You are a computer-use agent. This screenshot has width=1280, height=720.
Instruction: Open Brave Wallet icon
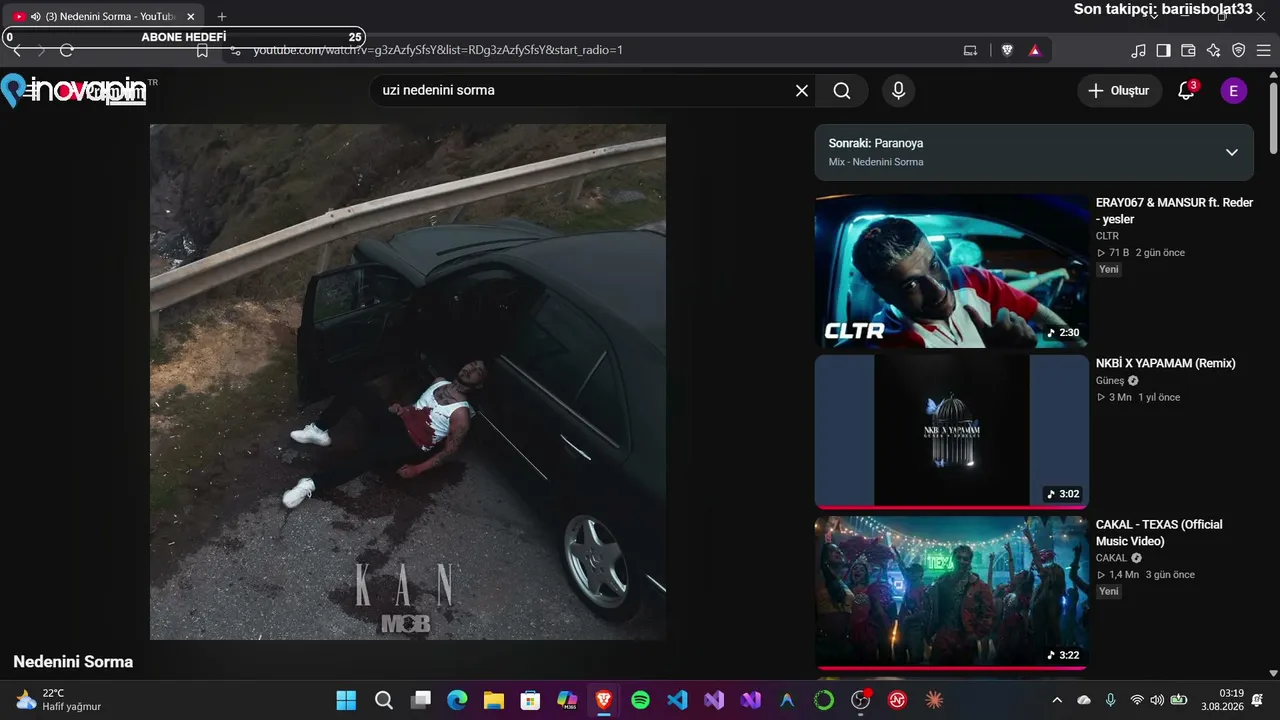click(1188, 50)
